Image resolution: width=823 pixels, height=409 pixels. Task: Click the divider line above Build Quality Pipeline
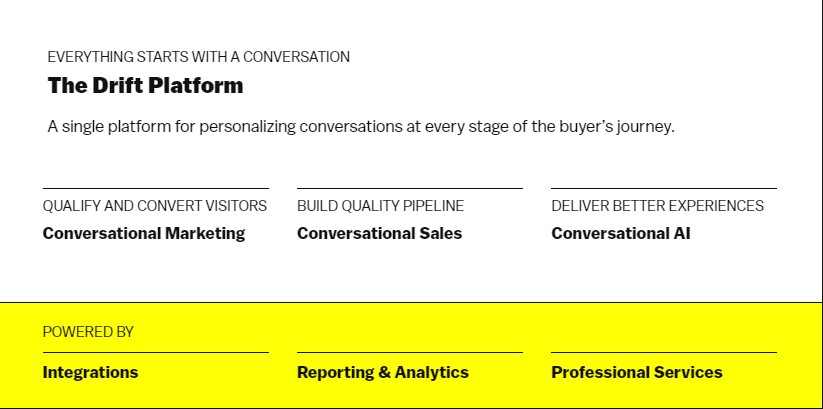(410, 188)
